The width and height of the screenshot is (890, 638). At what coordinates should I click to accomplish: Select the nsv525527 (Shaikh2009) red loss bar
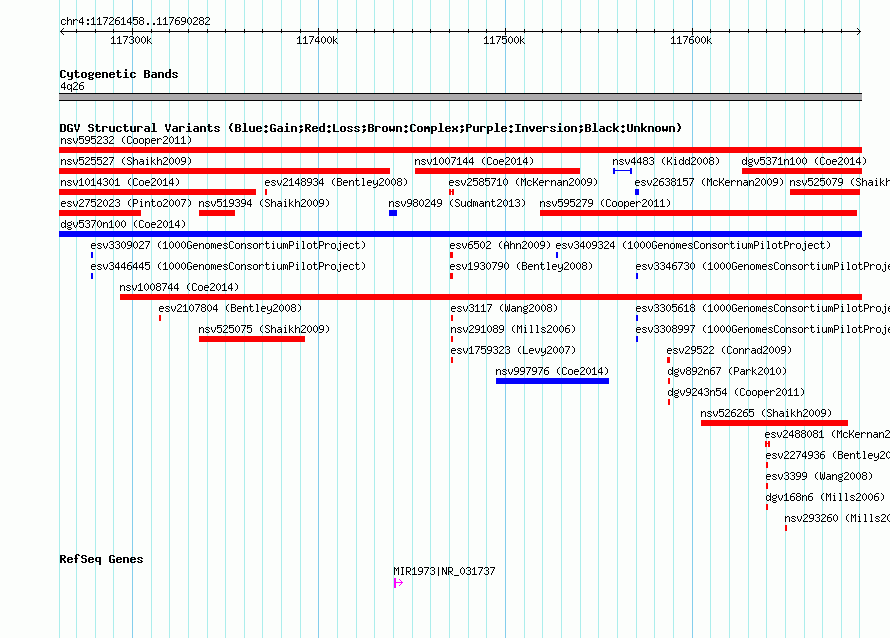(x=225, y=171)
